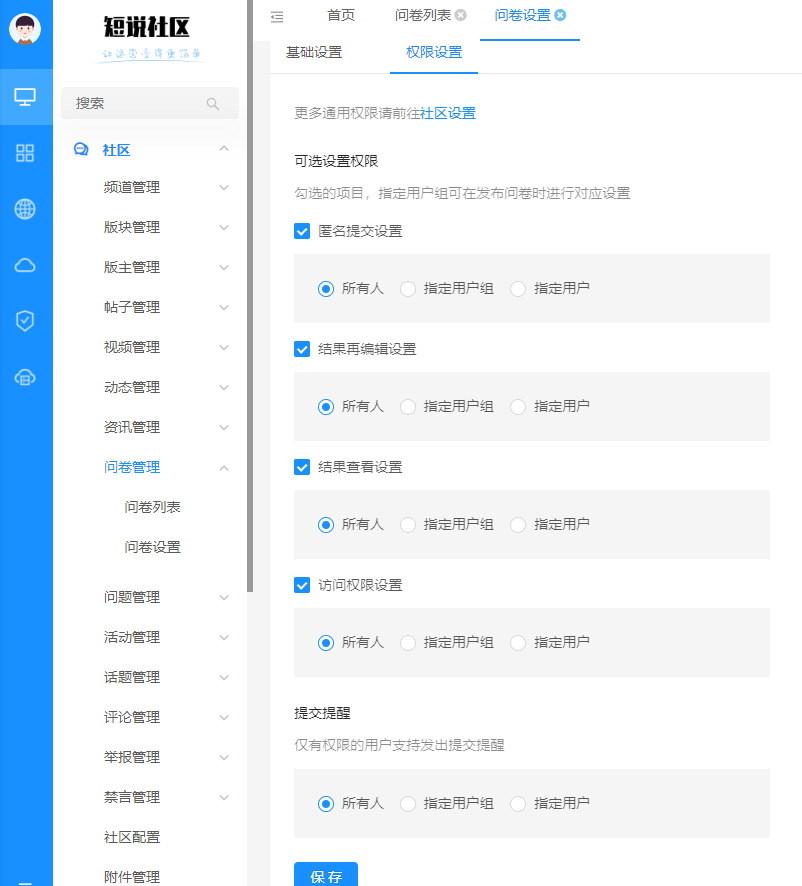Expand 举报管理 menu
This screenshot has height=886, width=802.
[x=224, y=758]
